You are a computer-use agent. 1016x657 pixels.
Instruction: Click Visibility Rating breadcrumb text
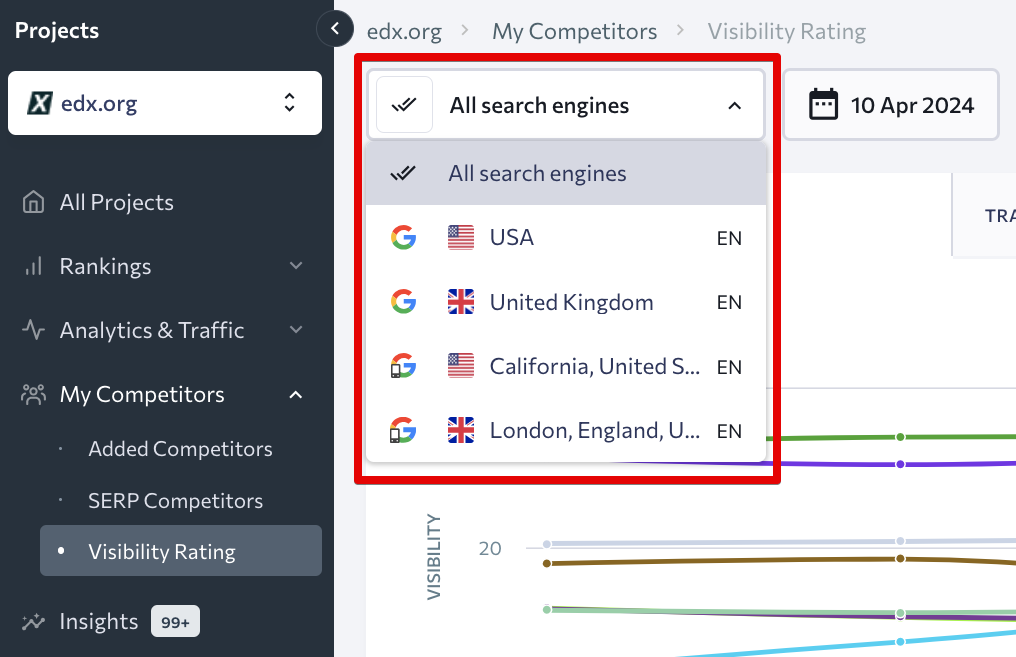[787, 31]
